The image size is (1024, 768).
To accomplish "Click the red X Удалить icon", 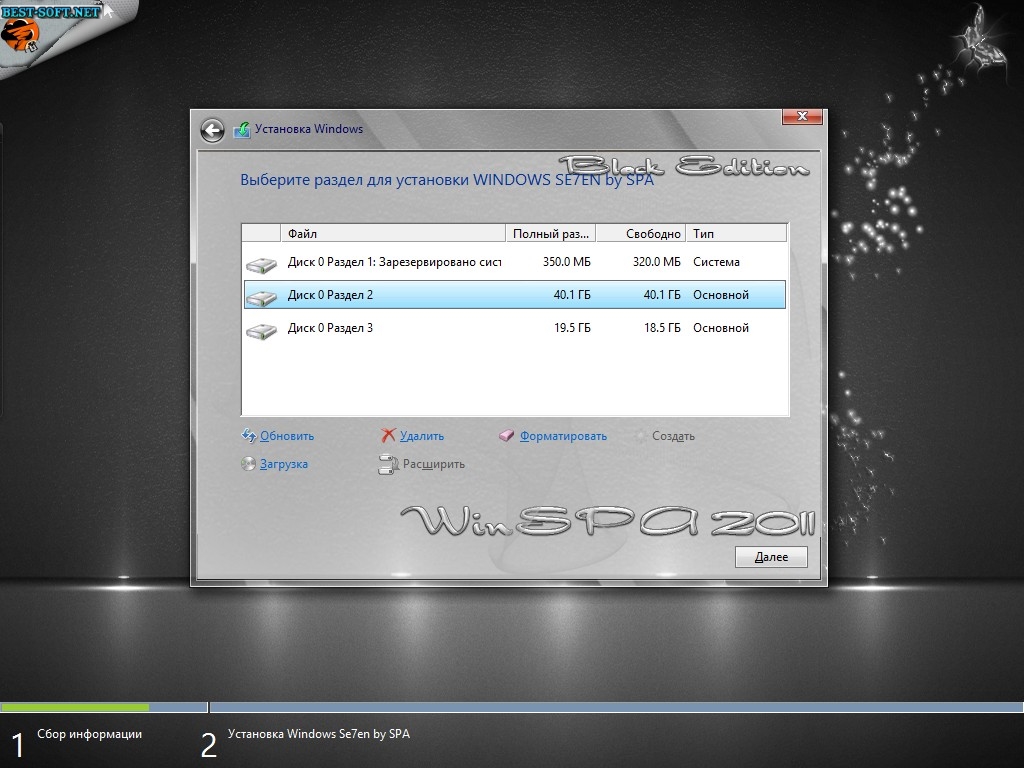I will point(389,435).
